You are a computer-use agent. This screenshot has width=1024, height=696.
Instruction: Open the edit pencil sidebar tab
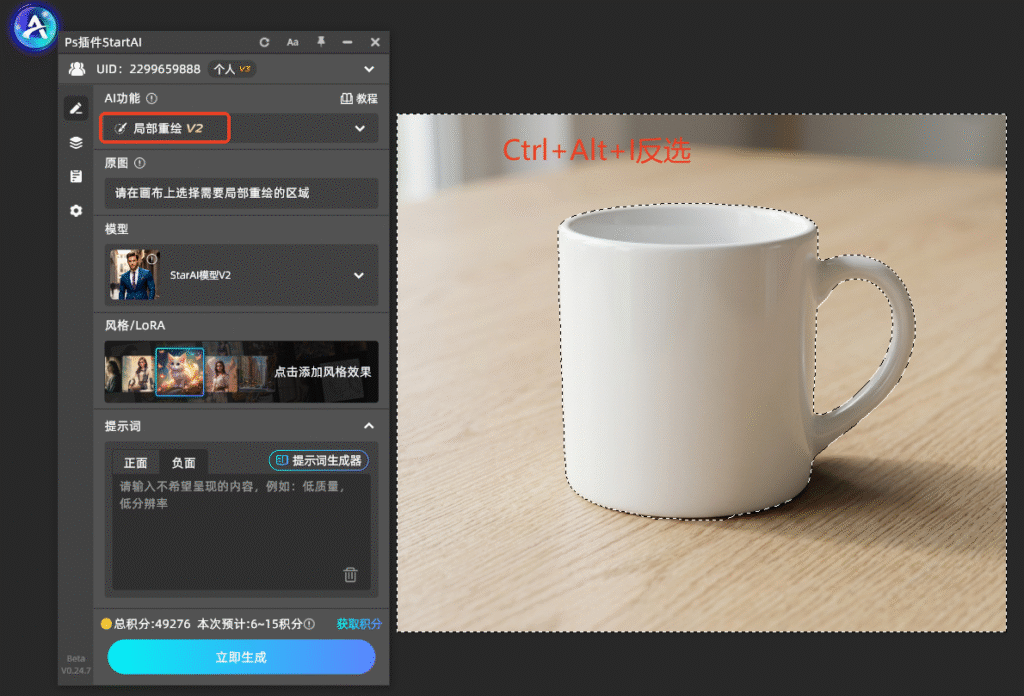(x=76, y=108)
